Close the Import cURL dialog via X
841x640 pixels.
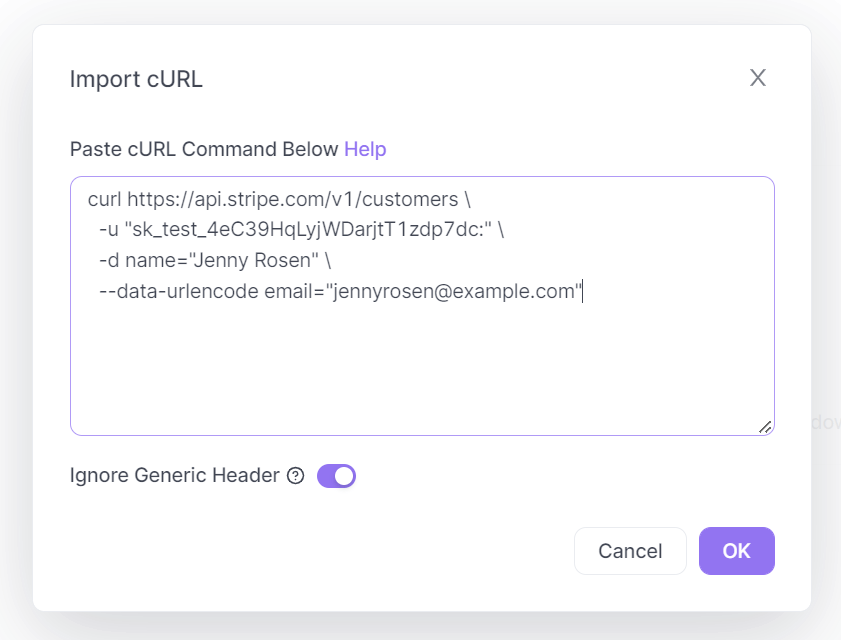757,77
